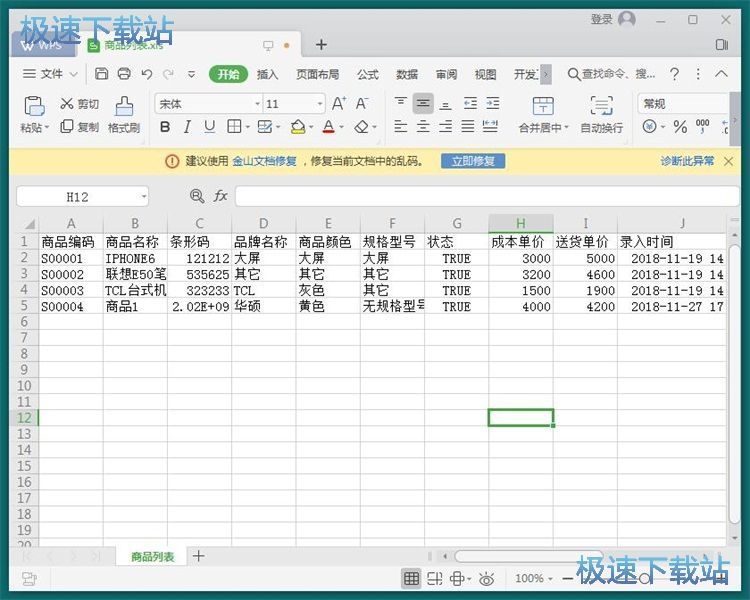Click Merge and Center 合并居中 icon

coord(543,106)
